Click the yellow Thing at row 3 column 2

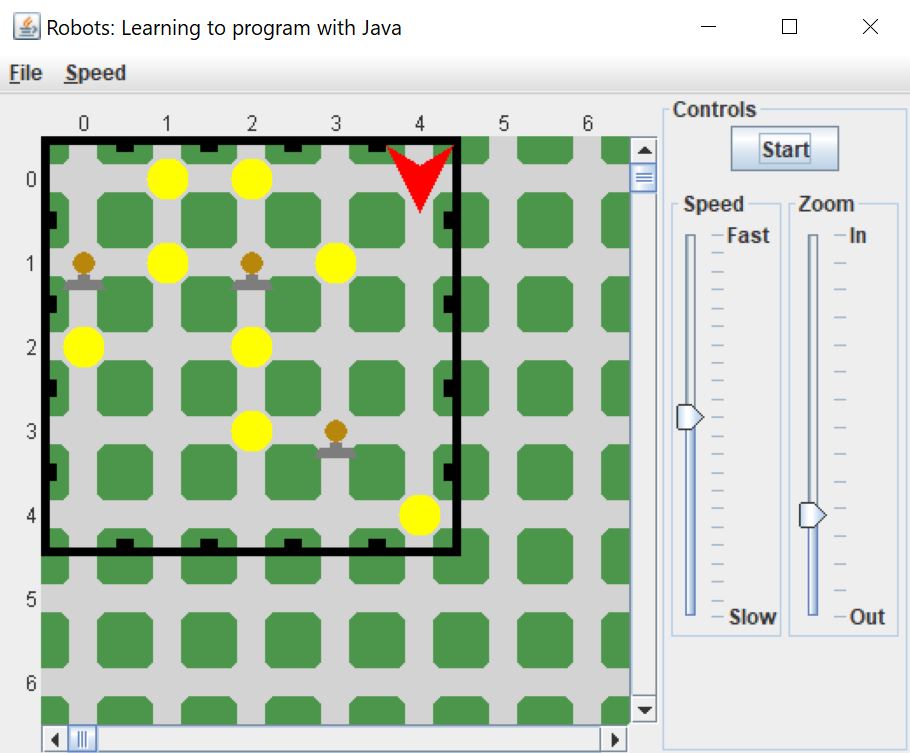(251, 431)
